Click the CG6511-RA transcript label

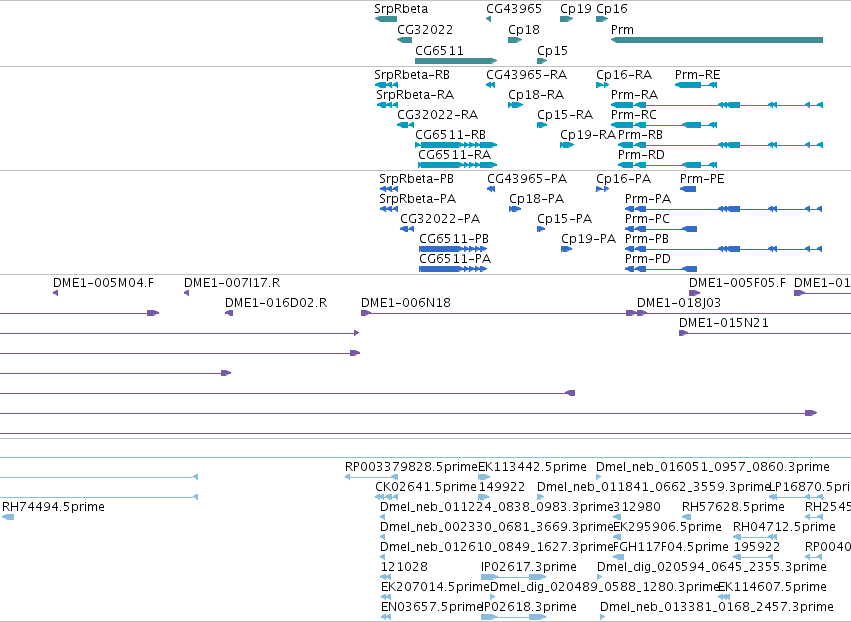point(454,155)
